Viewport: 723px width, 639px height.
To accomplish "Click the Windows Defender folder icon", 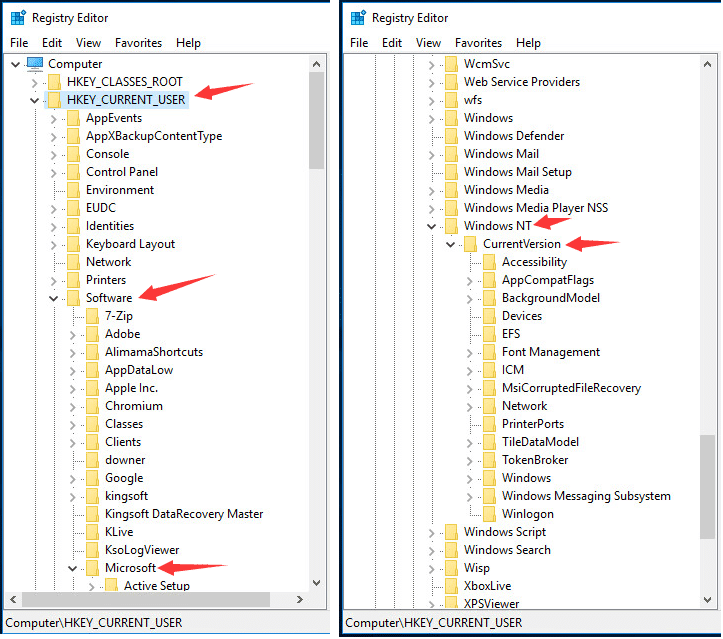I will [x=451, y=136].
